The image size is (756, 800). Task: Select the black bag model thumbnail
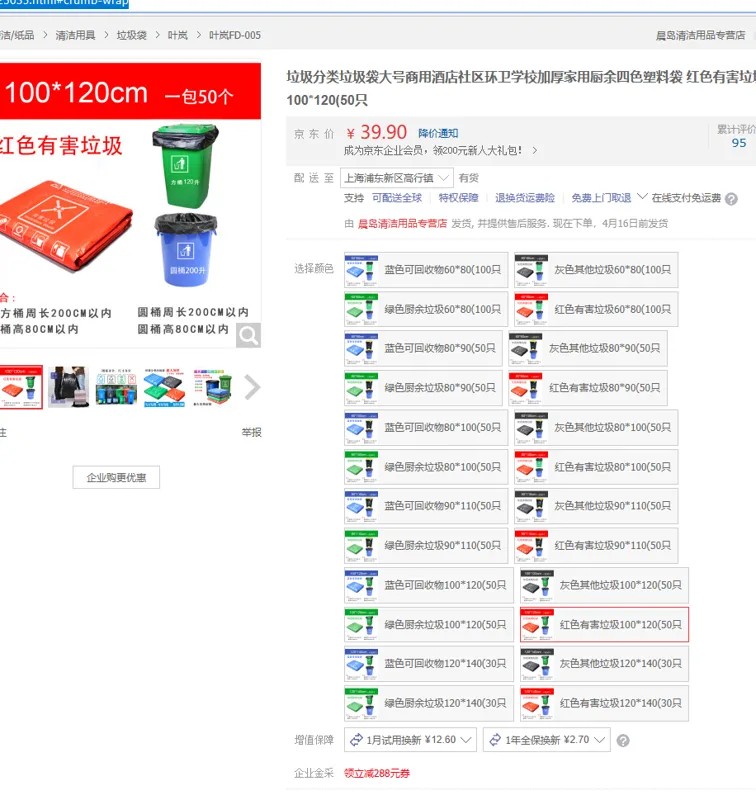coord(69,387)
